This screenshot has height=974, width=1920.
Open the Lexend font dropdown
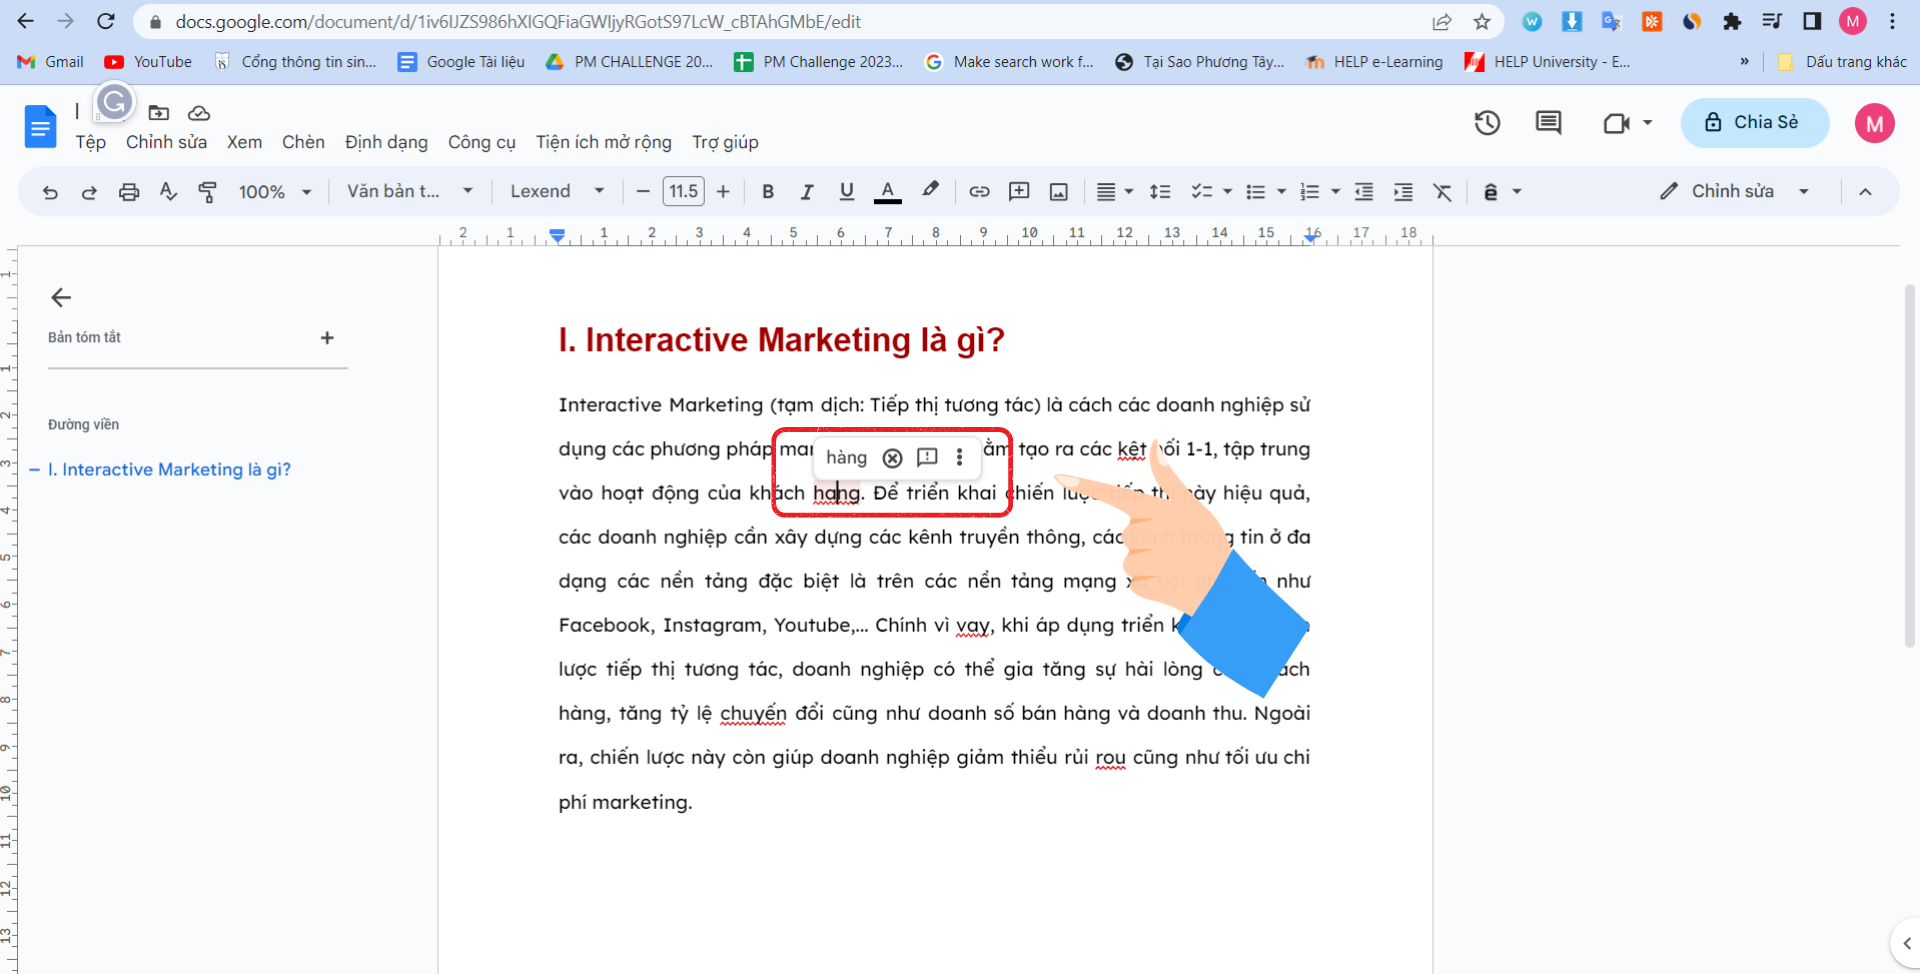point(557,192)
